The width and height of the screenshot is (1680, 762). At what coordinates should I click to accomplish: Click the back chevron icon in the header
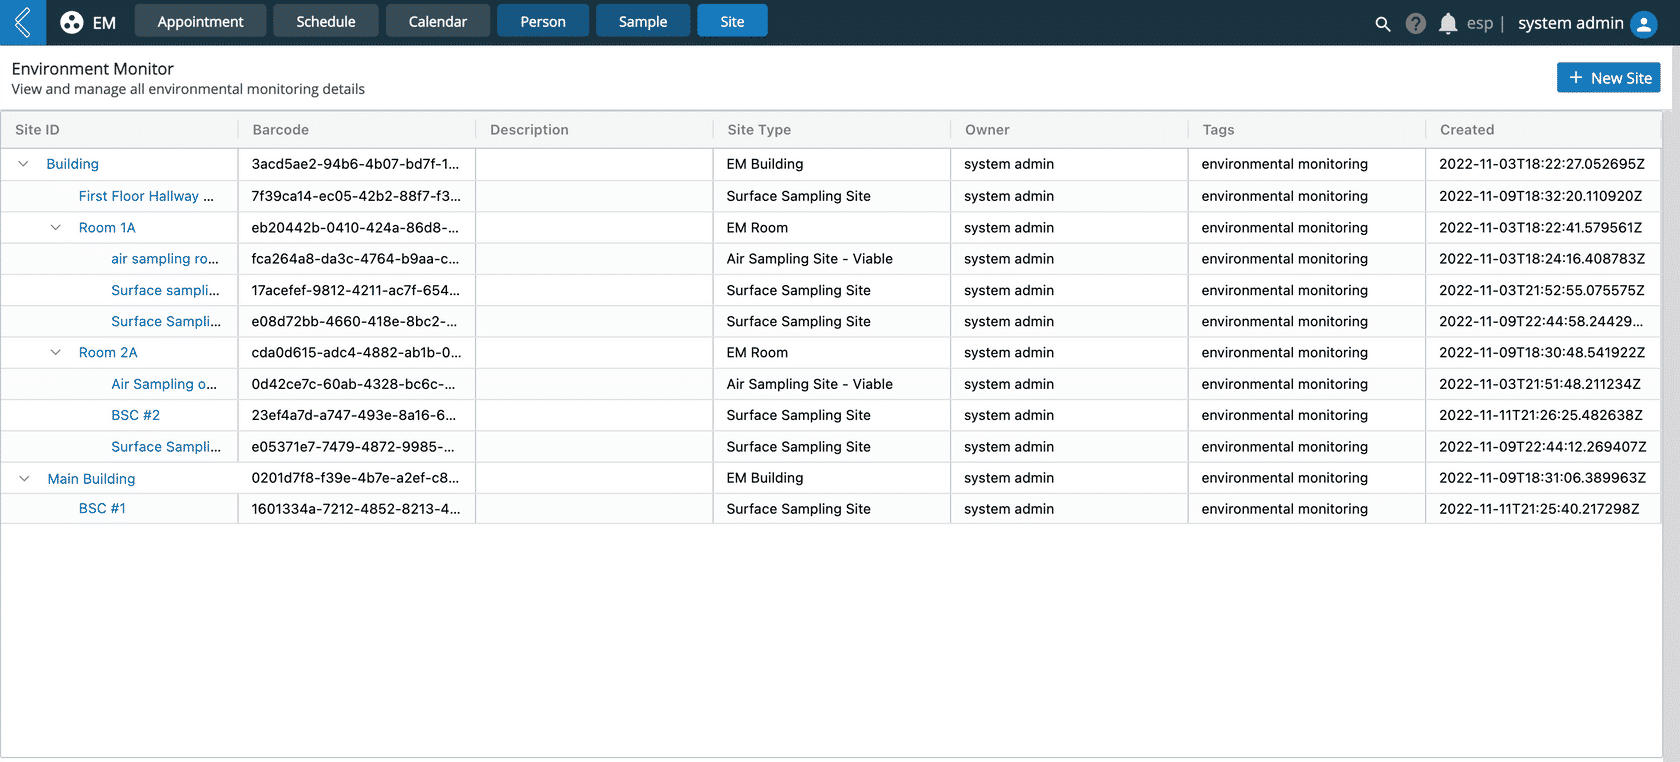[x=22, y=22]
